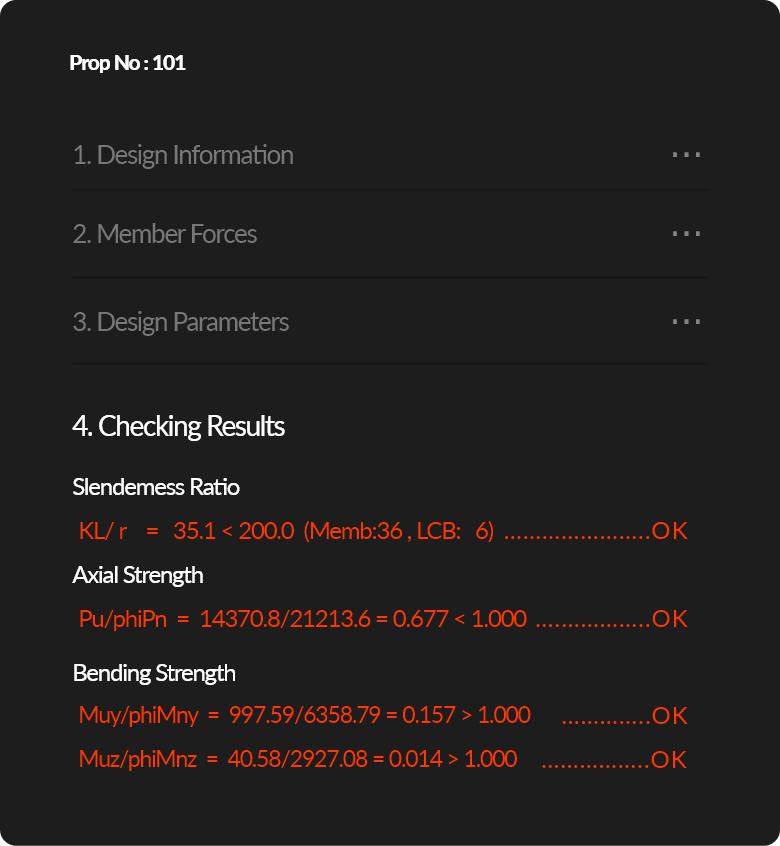Click OK status of the KL/r check
The width and height of the screenshot is (780, 846).
coord(669,531)
